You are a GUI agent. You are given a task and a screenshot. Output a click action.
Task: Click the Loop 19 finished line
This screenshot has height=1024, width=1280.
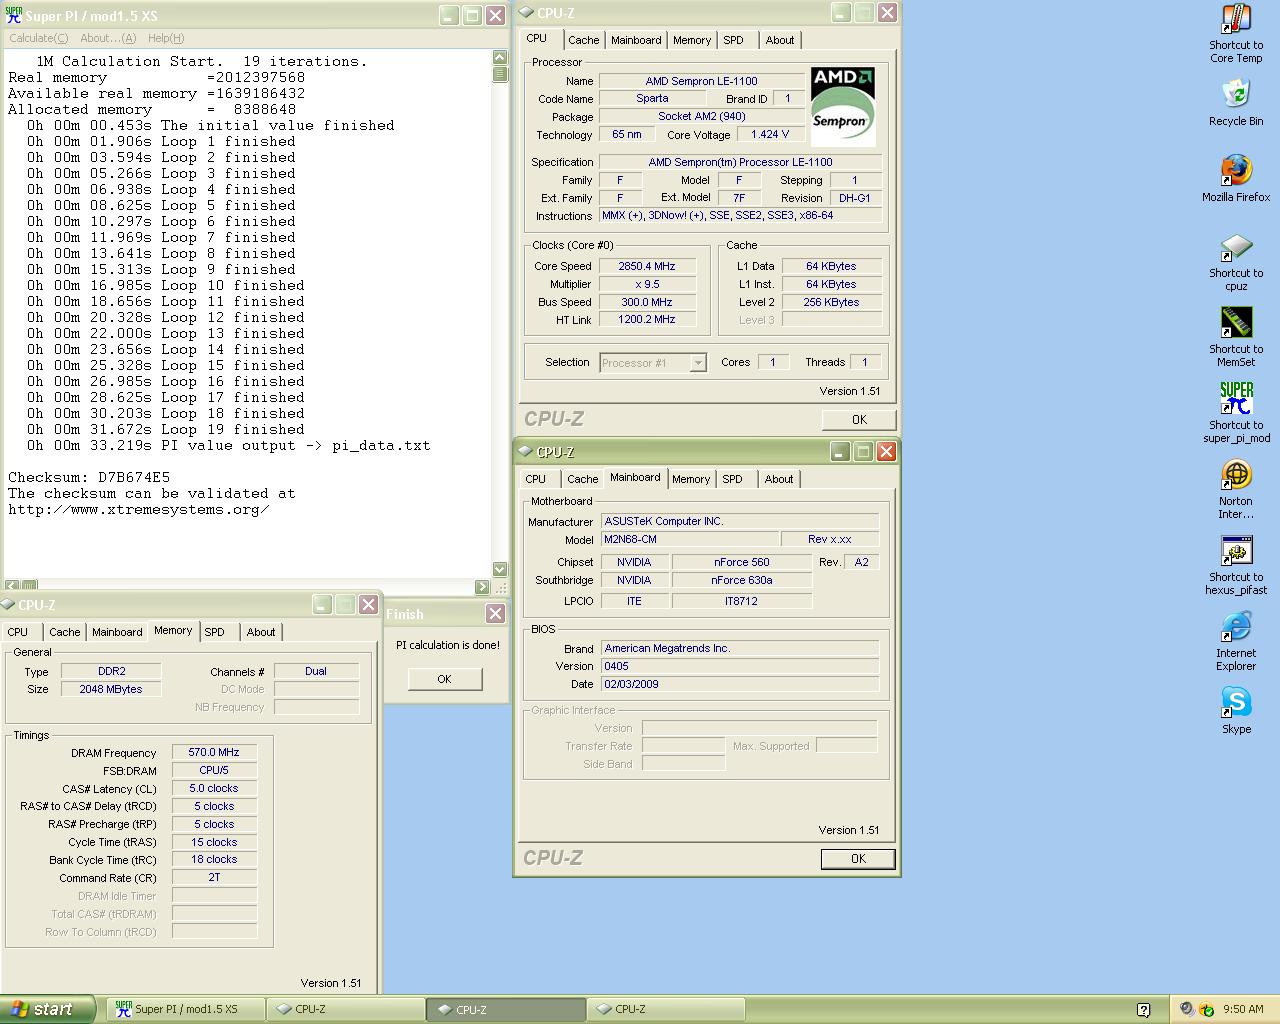(165, 429)
